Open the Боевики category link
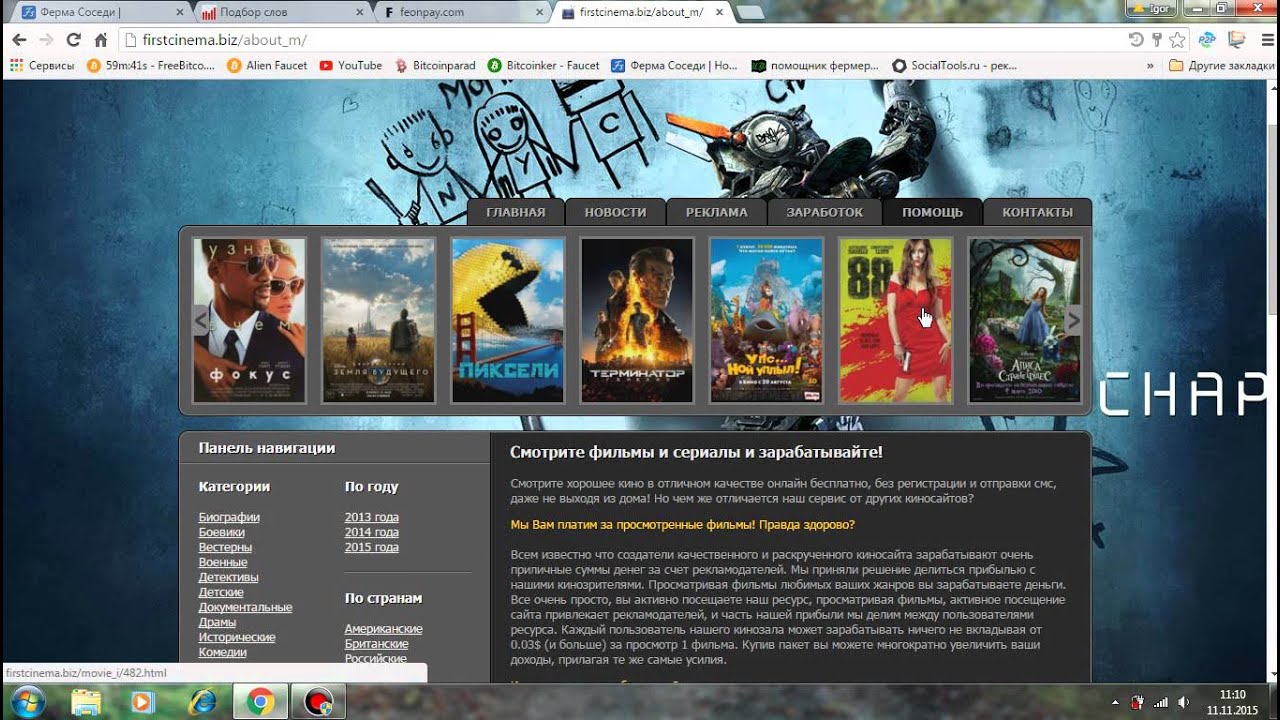1280x720 pixels. click(x=222, y=532)
